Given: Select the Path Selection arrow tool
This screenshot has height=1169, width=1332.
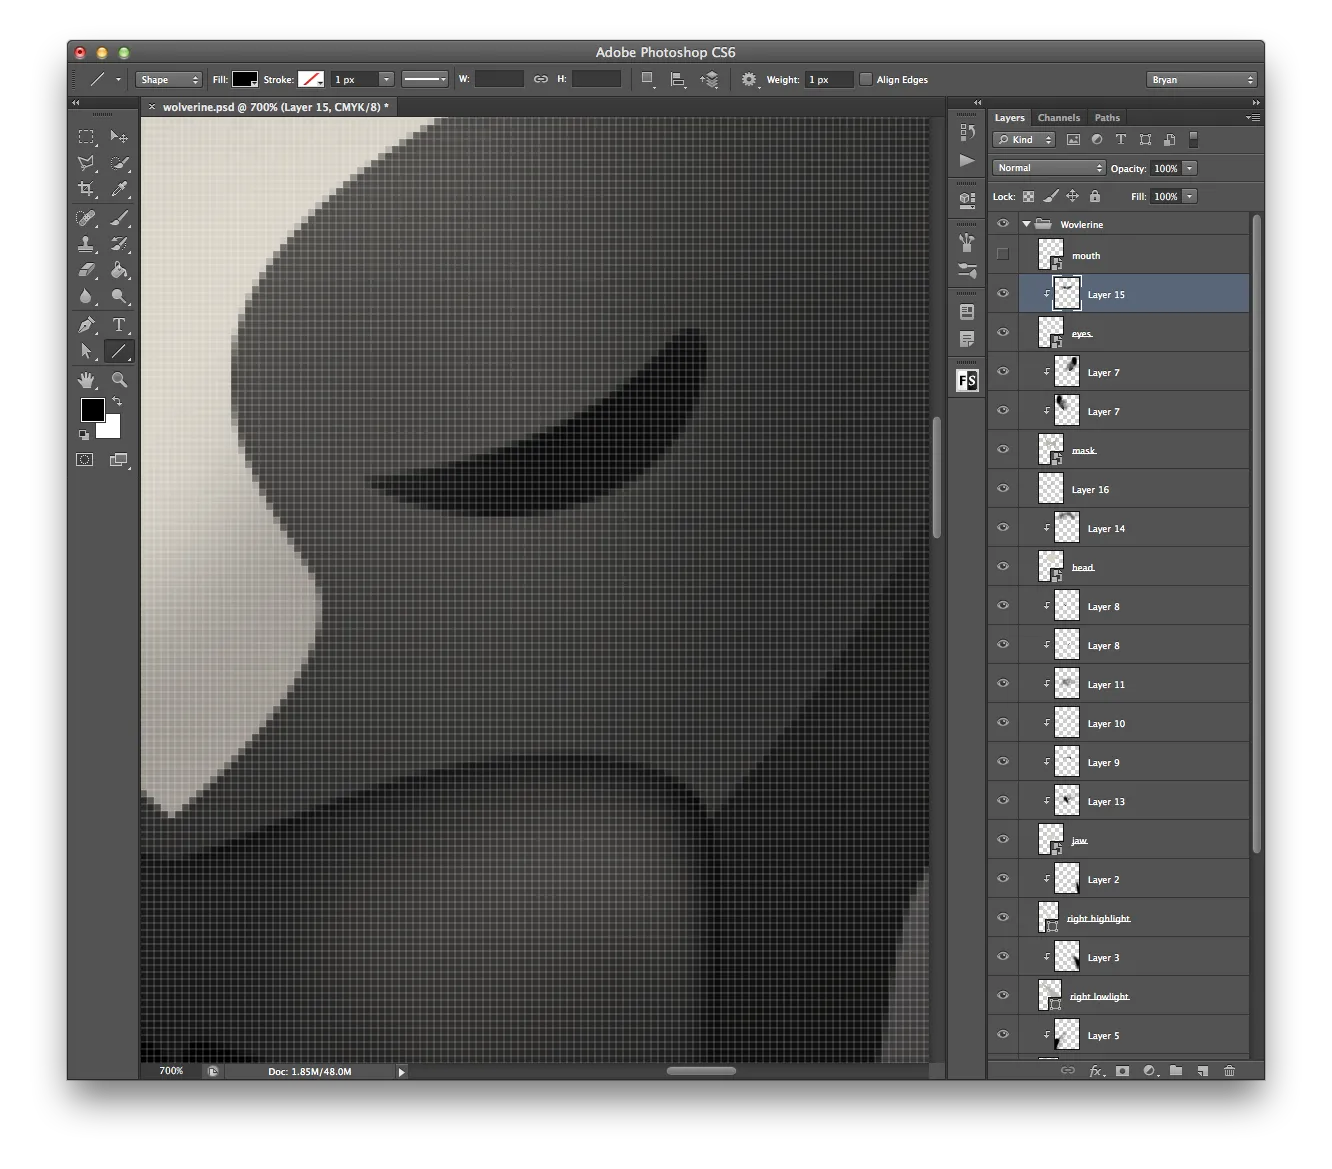Looking at the screenshot, I should point(87,351).
